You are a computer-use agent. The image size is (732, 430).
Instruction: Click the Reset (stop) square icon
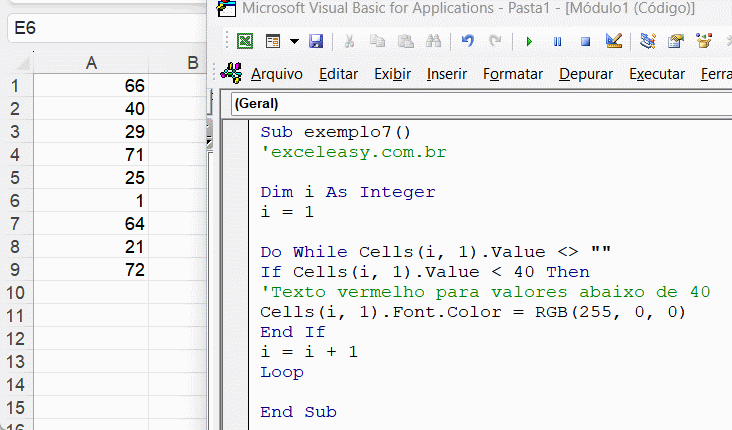click(x=586, y=41)
